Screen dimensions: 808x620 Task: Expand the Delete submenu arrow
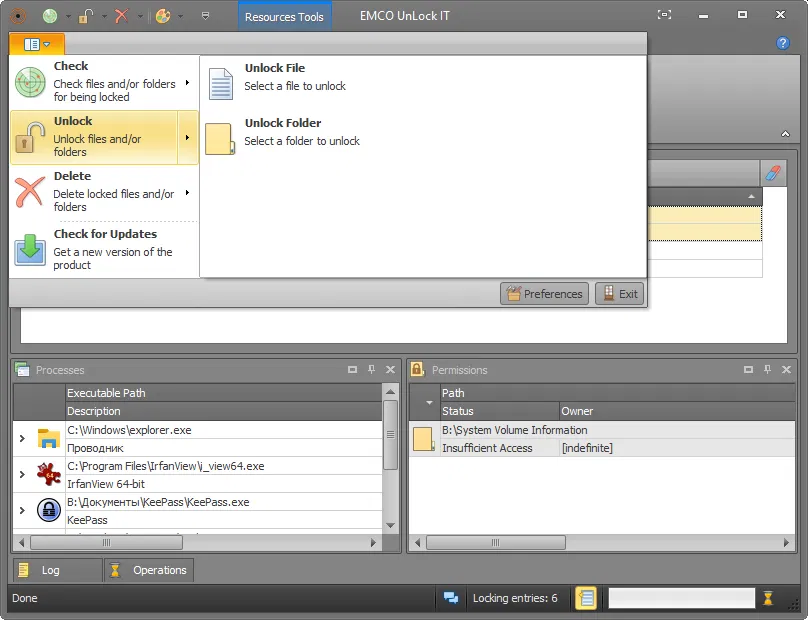[188, 193]
